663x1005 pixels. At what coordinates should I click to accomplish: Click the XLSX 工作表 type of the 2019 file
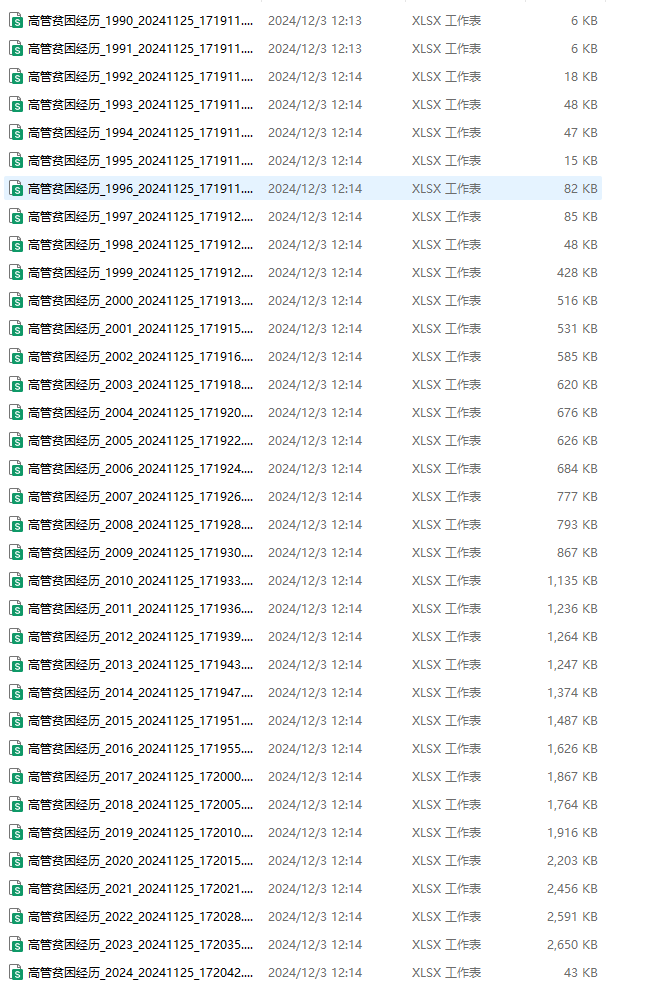[x=446, y=832]
